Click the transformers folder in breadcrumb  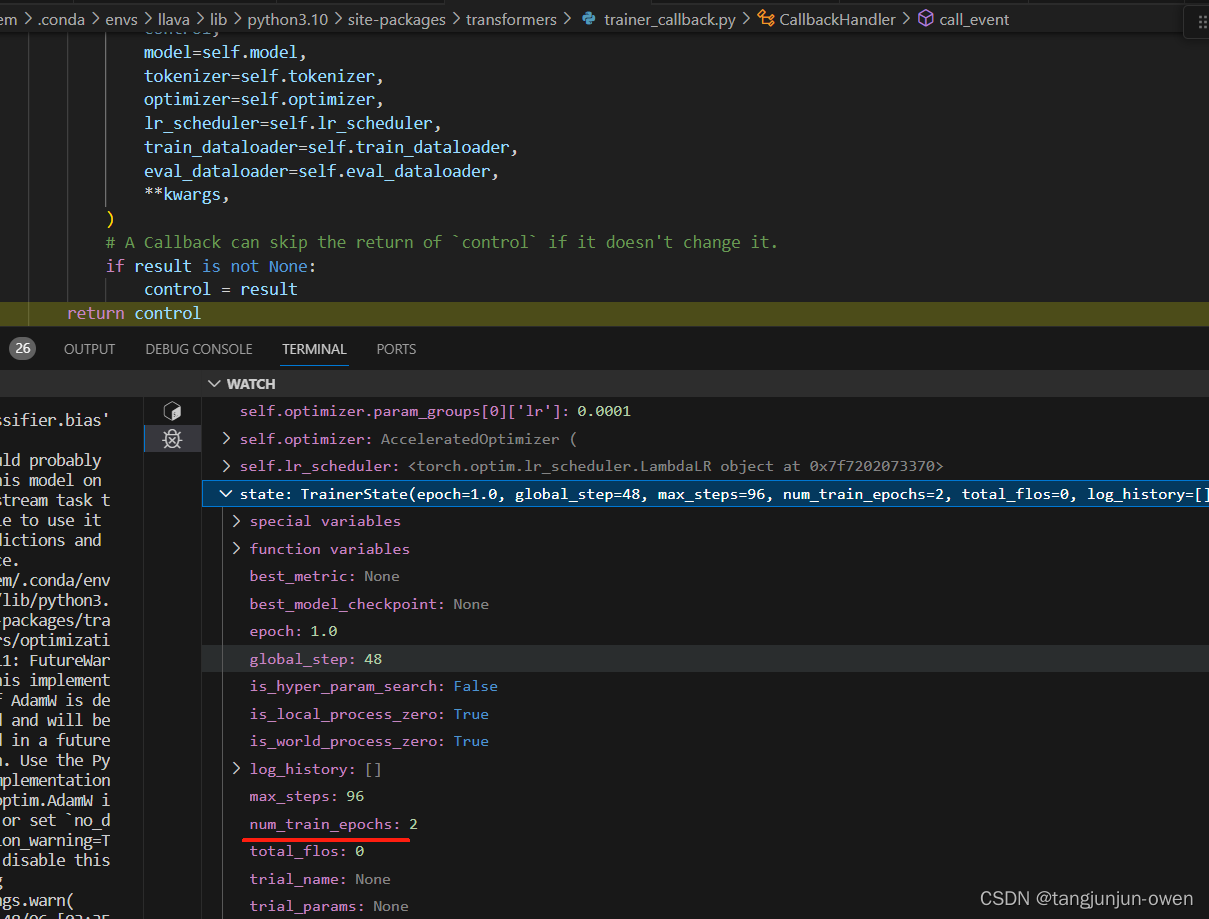[x=513, y=19]
